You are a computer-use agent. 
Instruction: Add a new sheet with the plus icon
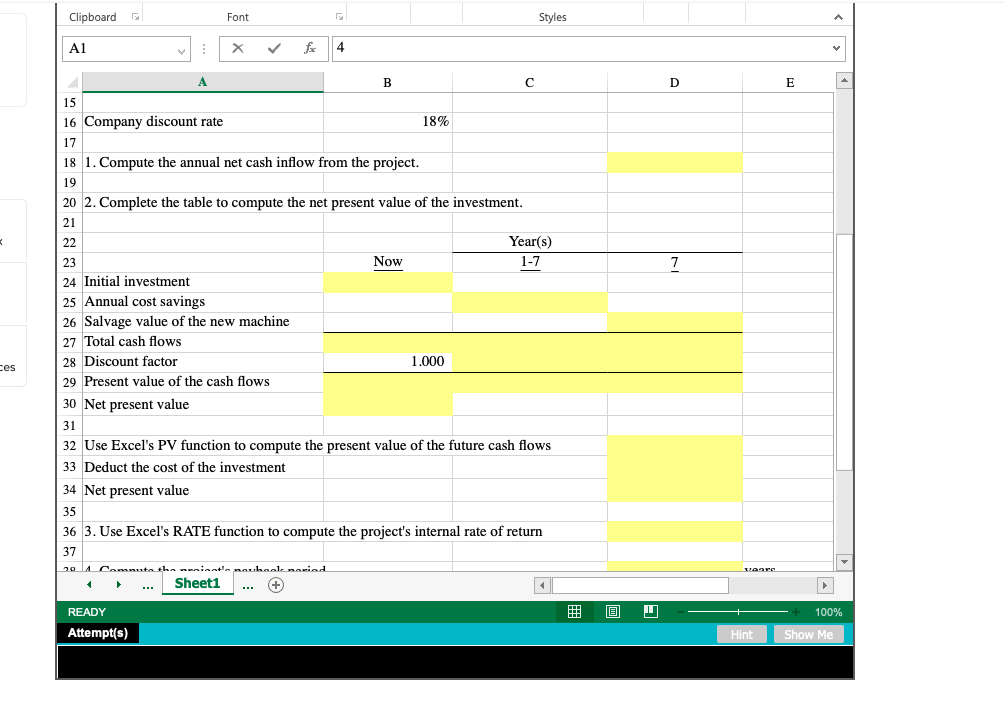pyautogui.click(x=274, y=583)
